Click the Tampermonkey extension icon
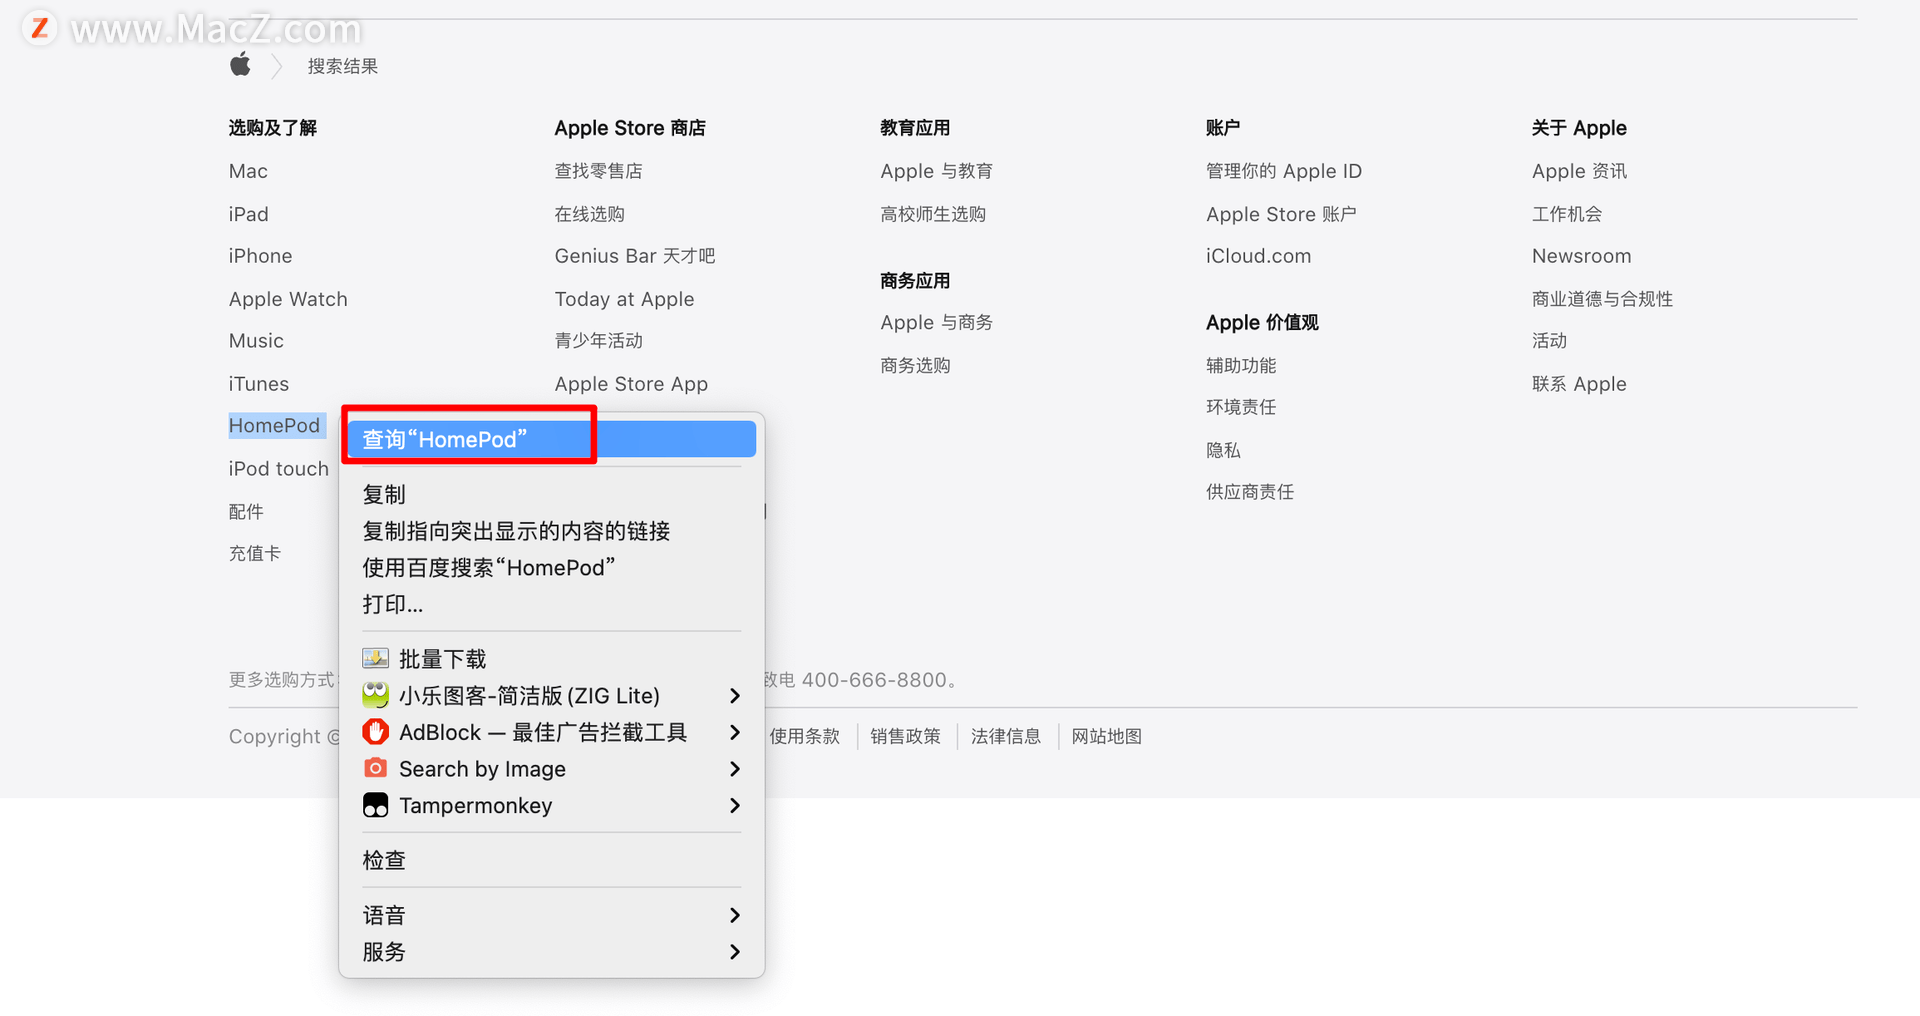This screenshot has width=1920, height=1016. (375, 805)
